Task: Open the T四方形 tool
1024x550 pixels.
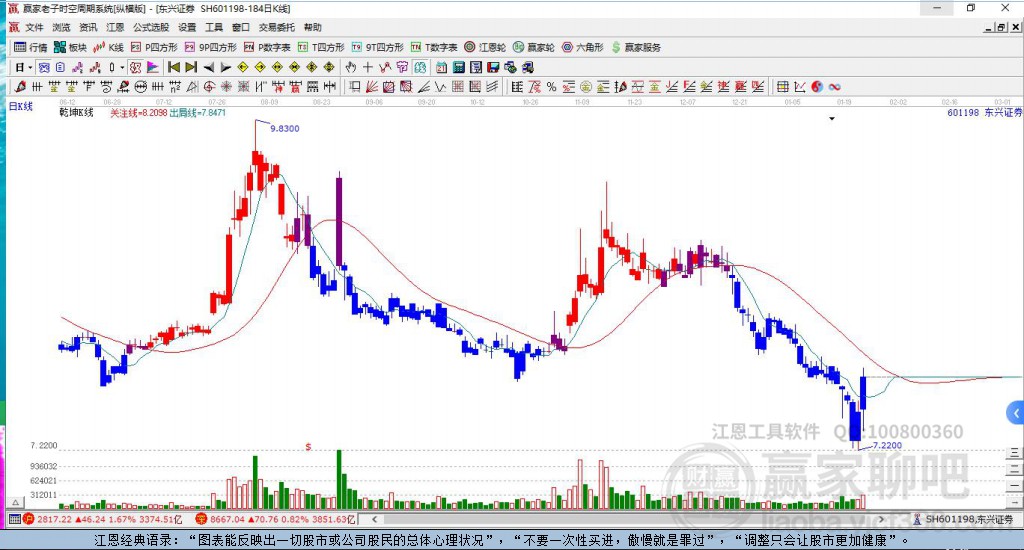Action: tap(321, 47)
